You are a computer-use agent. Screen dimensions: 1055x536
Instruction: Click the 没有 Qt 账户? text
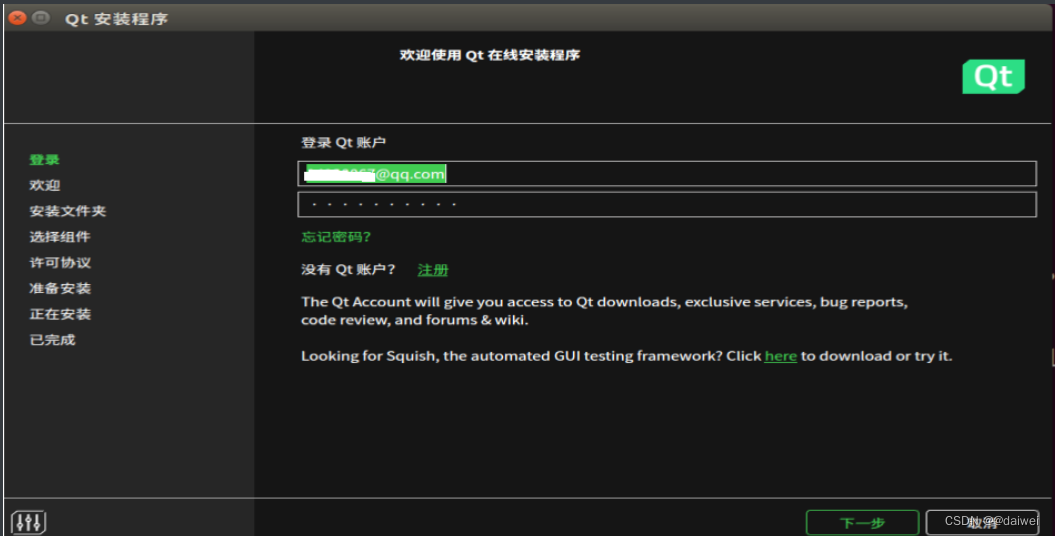[x=348, y=270]
